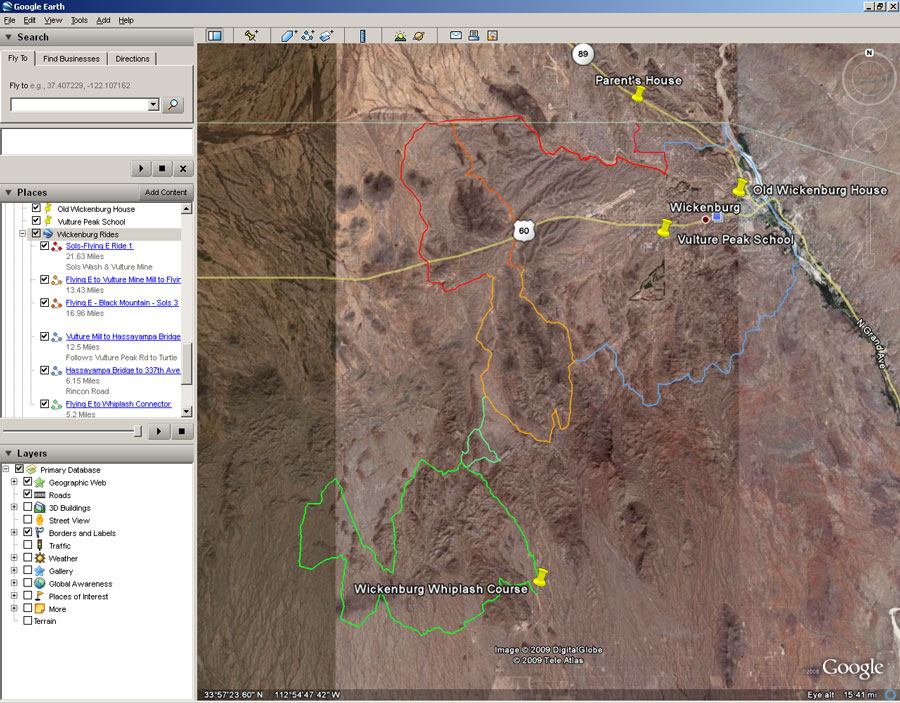This screenshot has width=900, height=703.
Task: Open Hassayampa Bridge to 337th Ave link
Action: [x=123, y=370]
